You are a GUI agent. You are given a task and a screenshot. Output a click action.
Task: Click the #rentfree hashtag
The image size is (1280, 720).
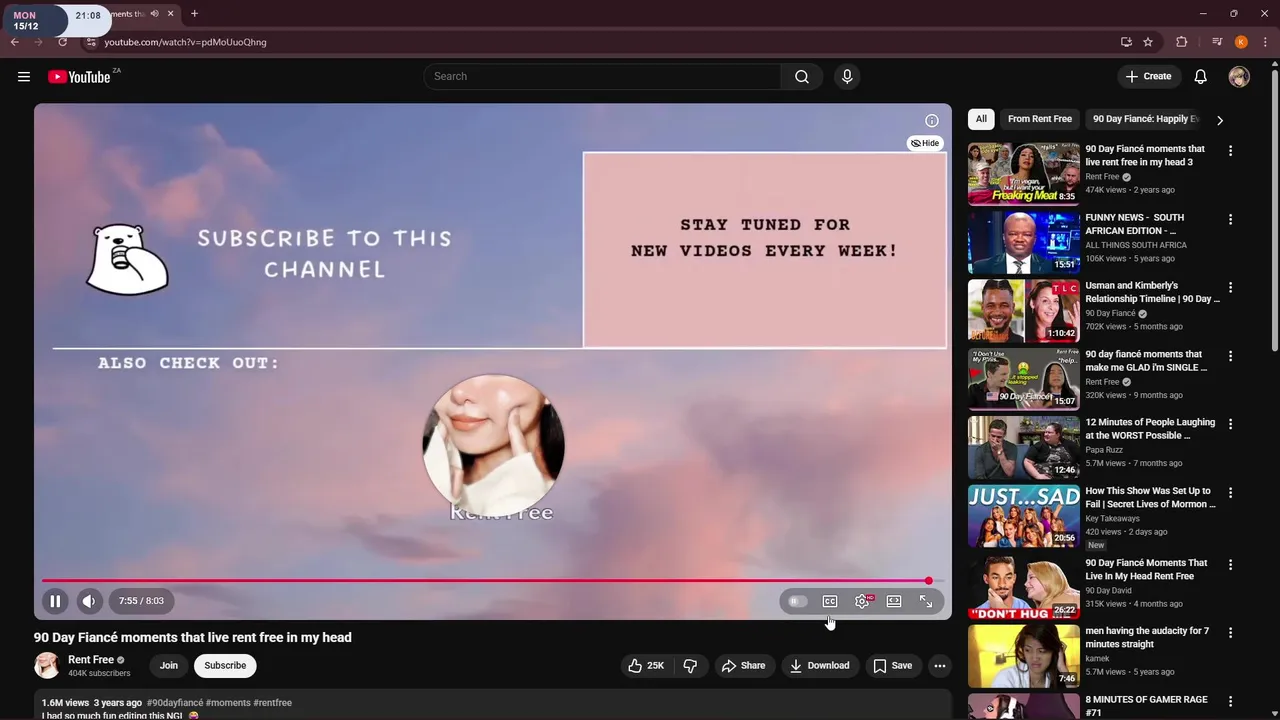[272, 703]
